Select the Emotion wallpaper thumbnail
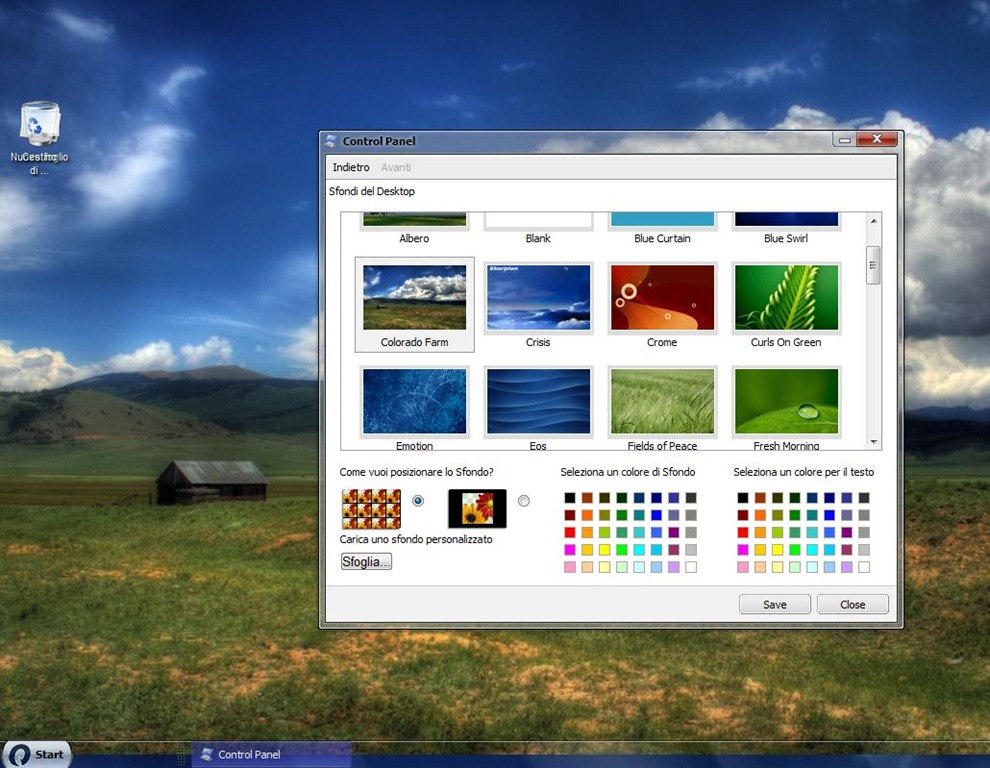This screenshot has height=768, width=990. tap(415, 401)
